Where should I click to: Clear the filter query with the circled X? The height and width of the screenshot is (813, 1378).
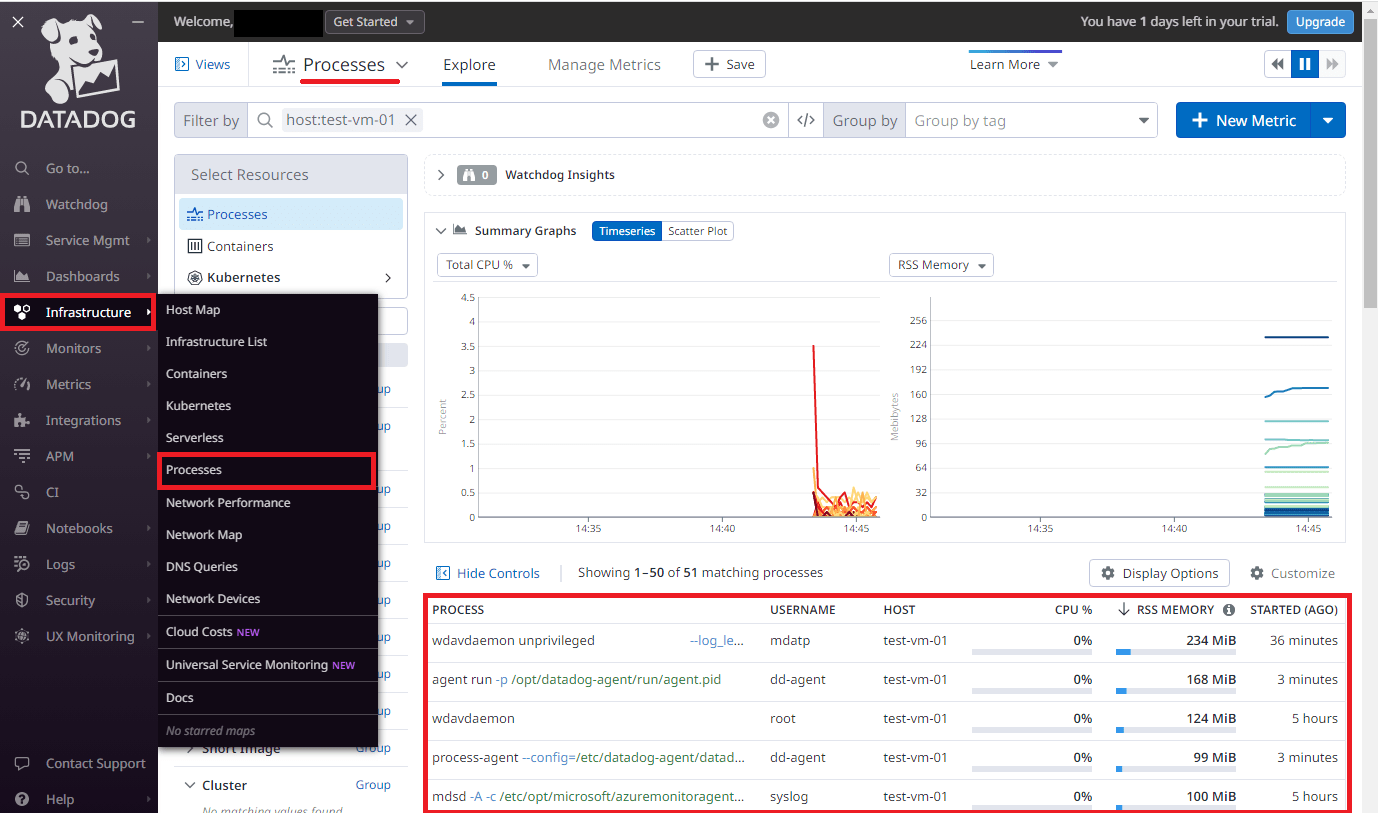coord(771,120)
